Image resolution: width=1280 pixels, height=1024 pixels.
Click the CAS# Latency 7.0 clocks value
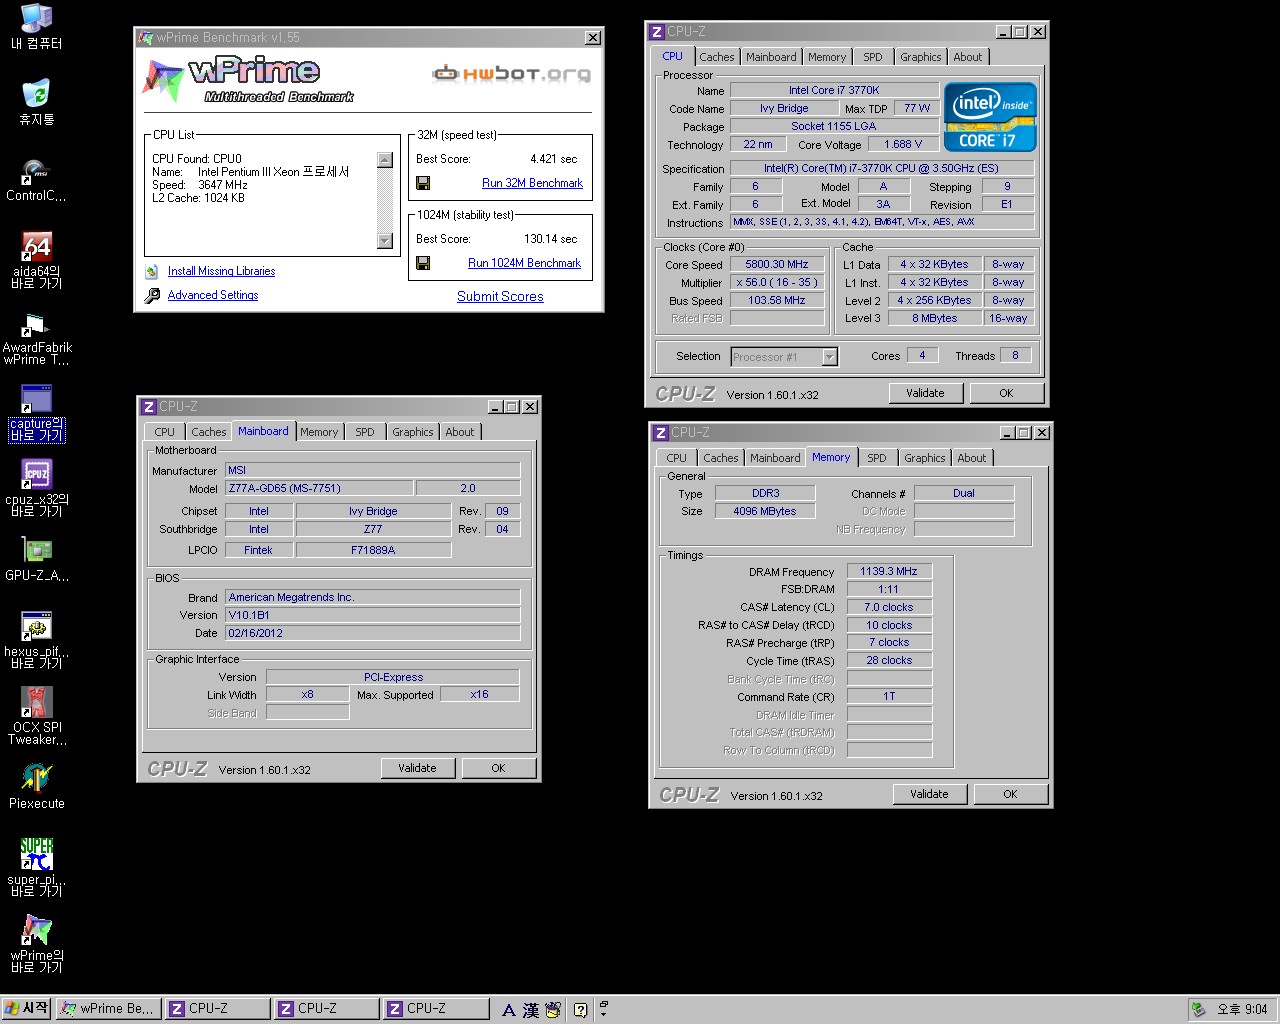889,607
